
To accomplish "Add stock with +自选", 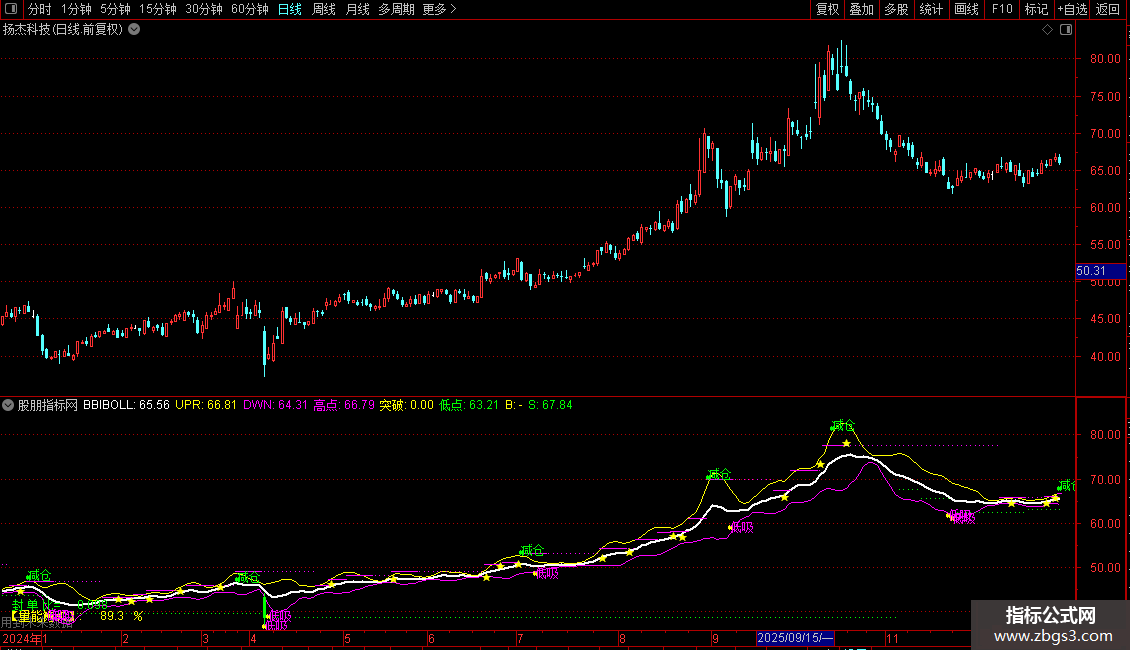I will tap(1072, 9).
